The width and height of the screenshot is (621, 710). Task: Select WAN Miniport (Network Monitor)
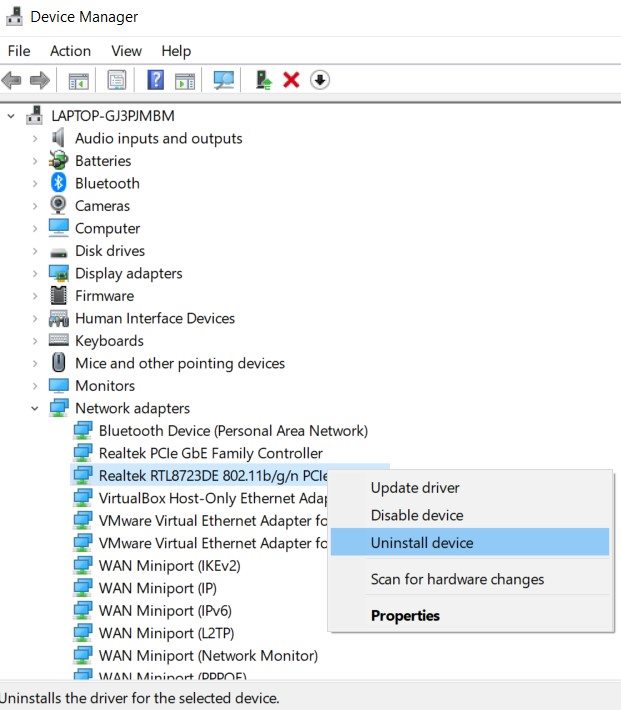click(208, 656)
